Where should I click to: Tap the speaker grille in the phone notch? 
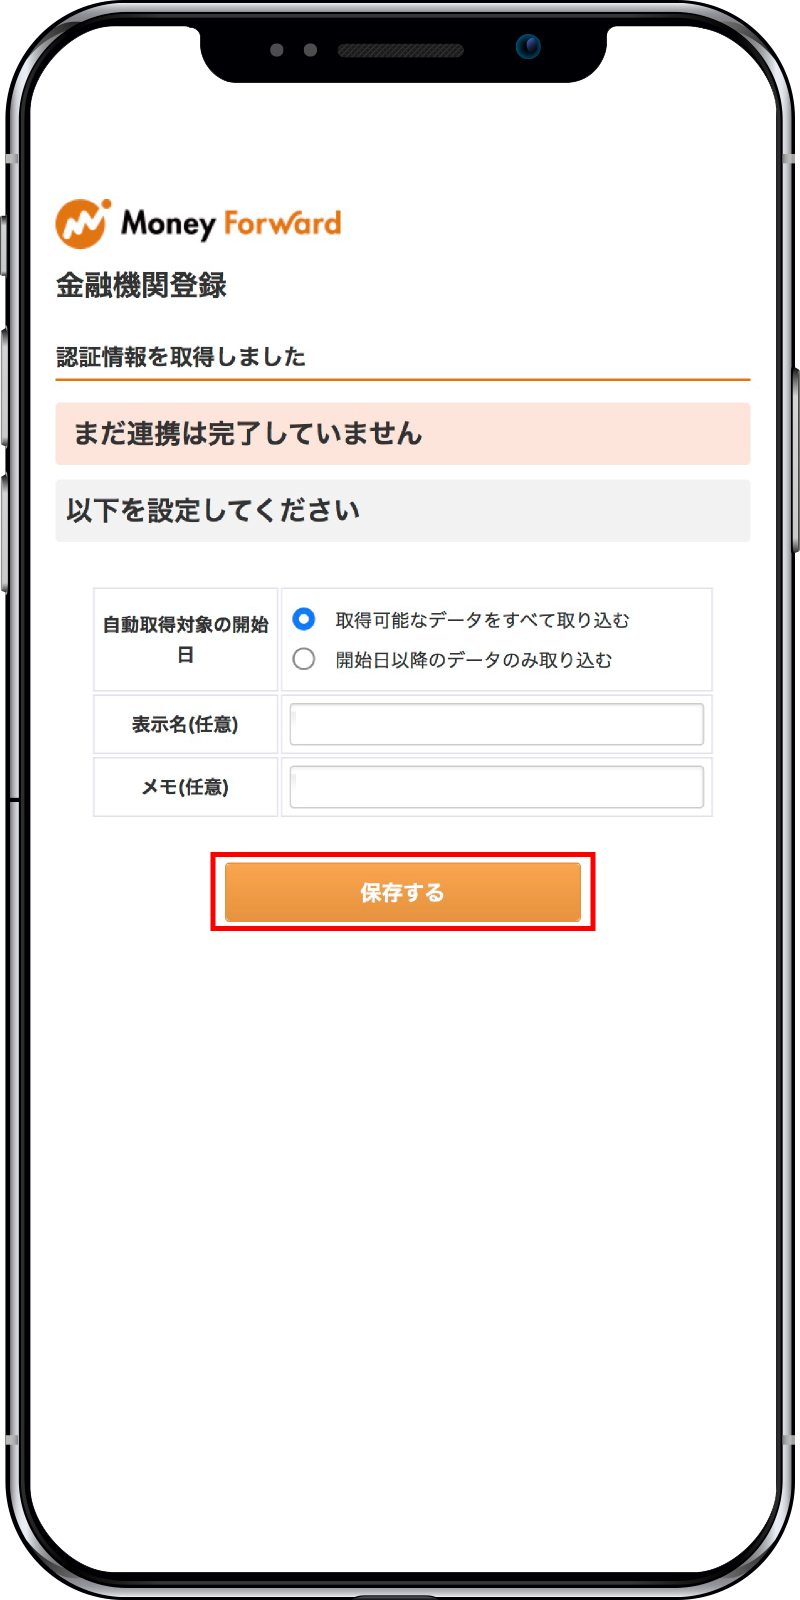(x=400, y=50)
